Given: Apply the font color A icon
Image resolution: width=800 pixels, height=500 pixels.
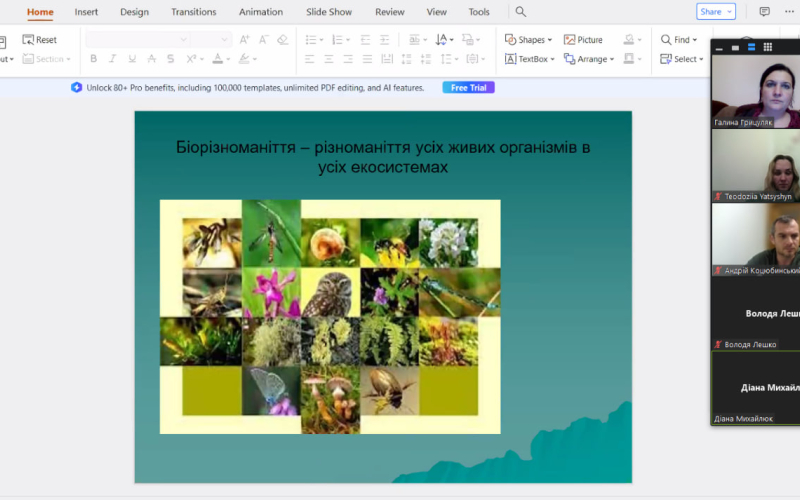Looking at the screenshot, I should tap(218, 59).
